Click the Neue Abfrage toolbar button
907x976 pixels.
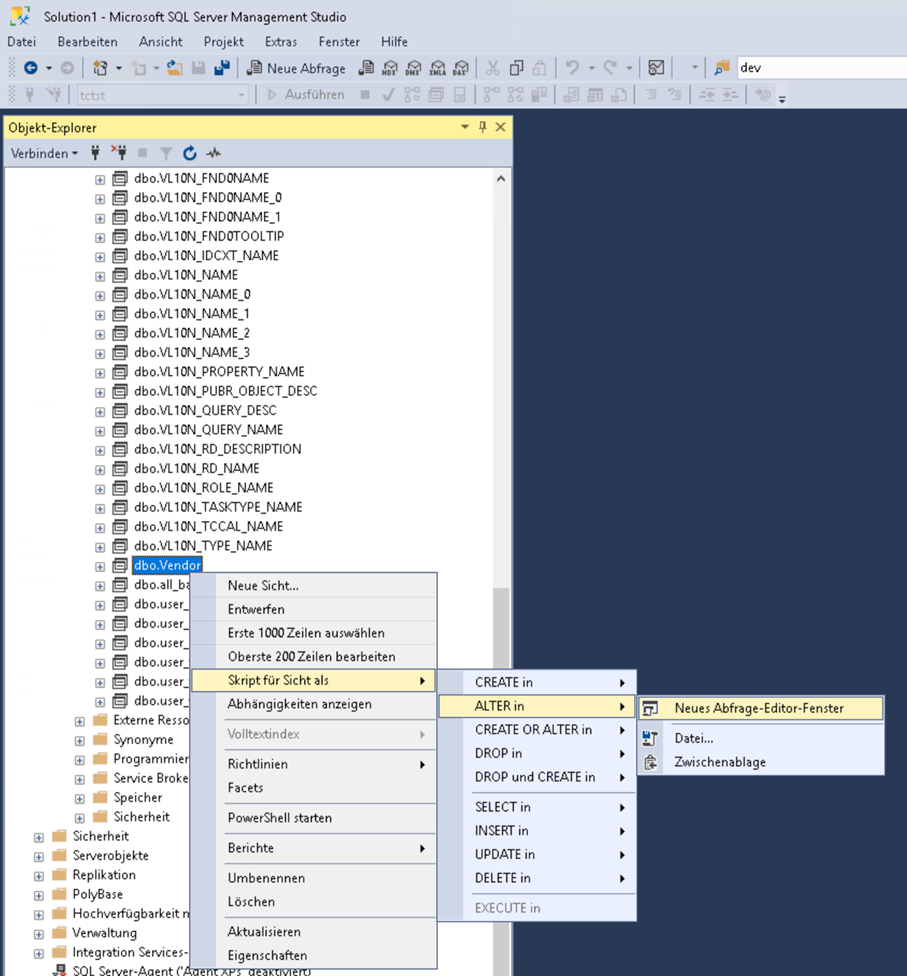click(296, 68)
